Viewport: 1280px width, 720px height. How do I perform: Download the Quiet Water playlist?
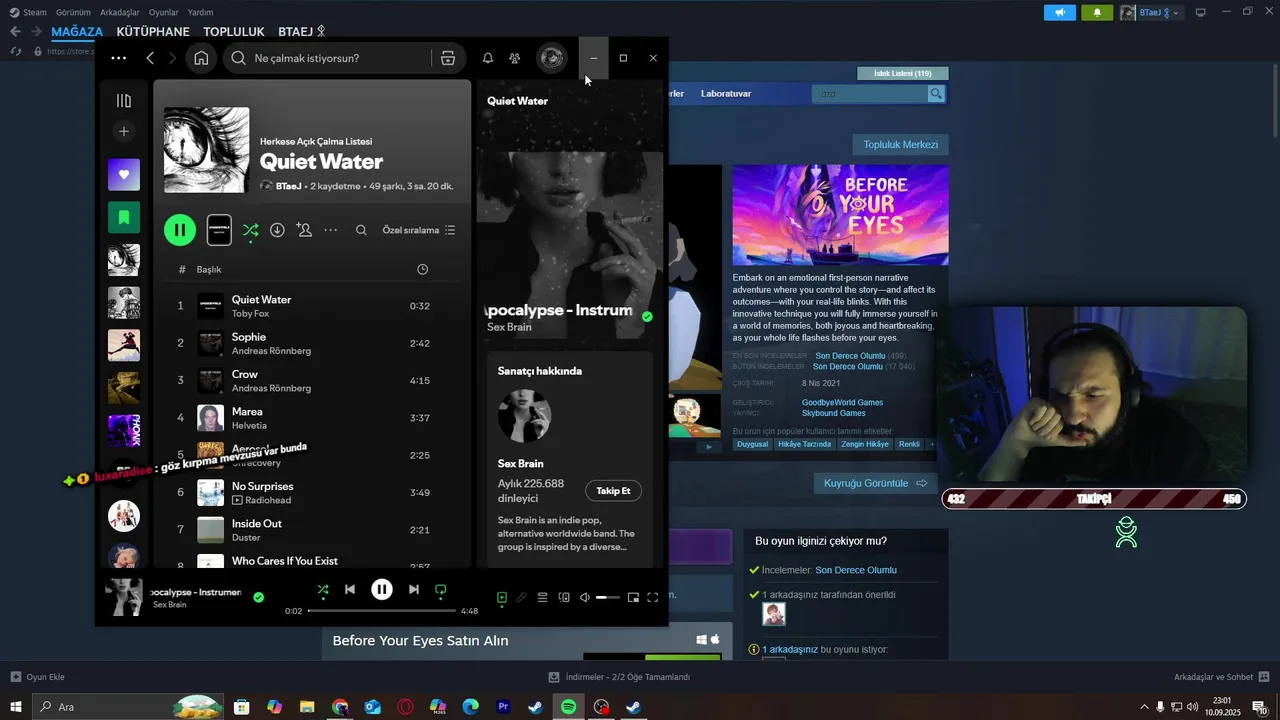coord(277,230)
